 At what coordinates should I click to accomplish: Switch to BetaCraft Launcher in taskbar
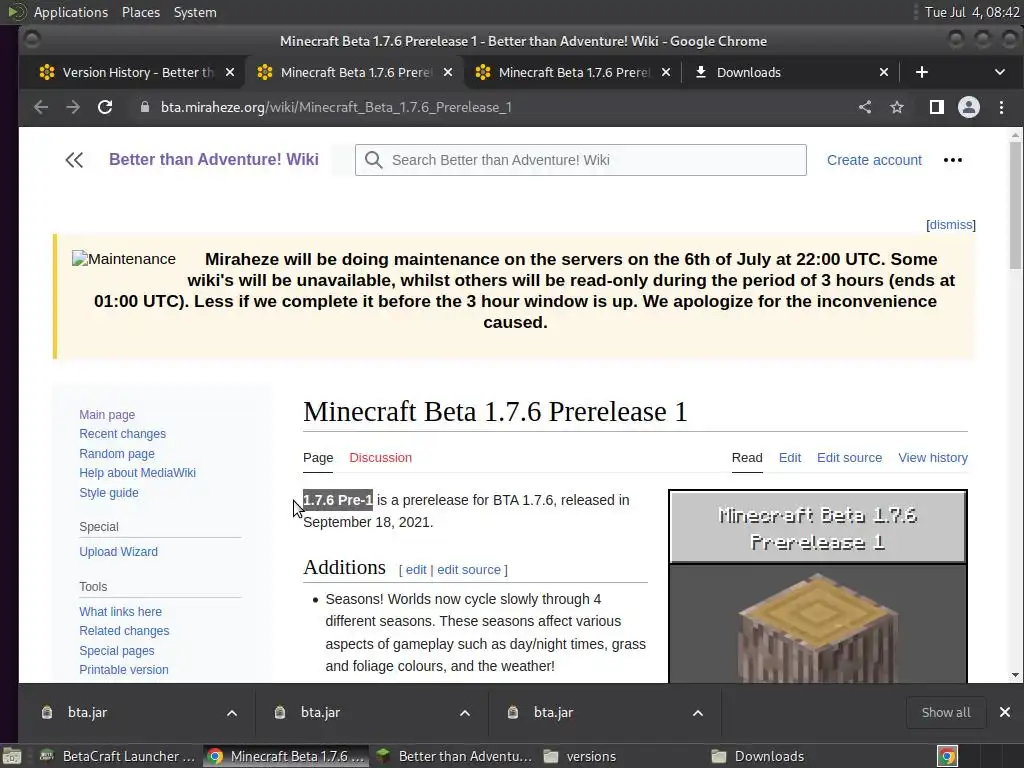click(117, 756)
